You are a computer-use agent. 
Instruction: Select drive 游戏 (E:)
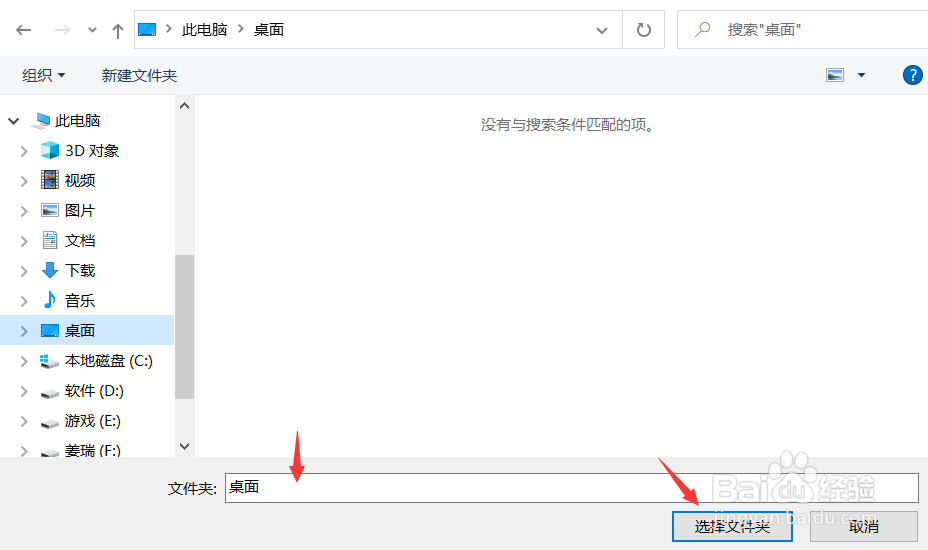click(93, 421)
